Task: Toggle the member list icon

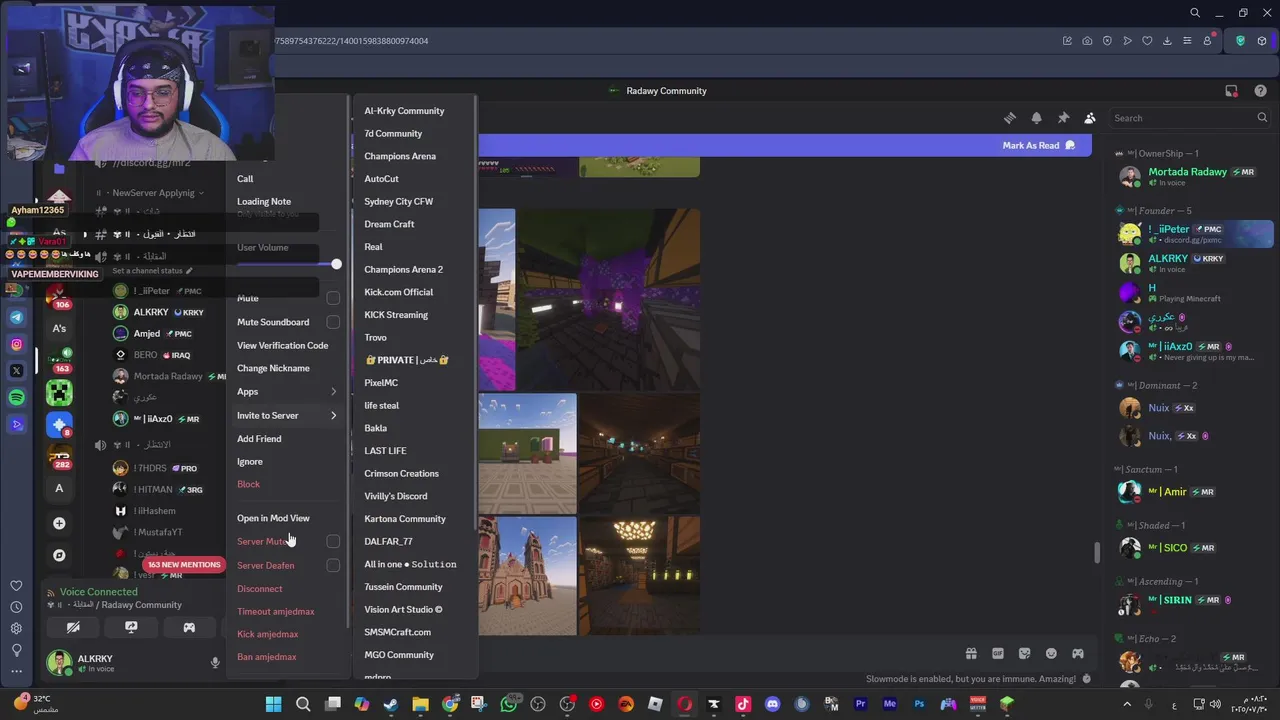Action: click(1090, 118)
